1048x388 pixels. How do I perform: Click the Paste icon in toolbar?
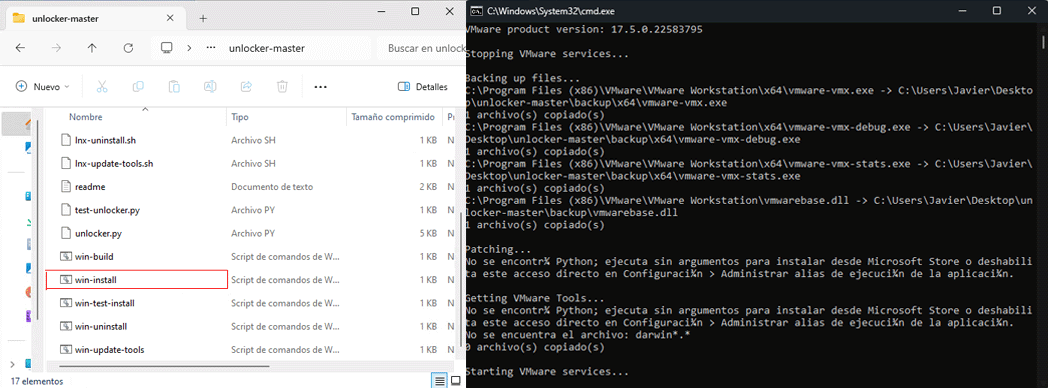point(174,86)
